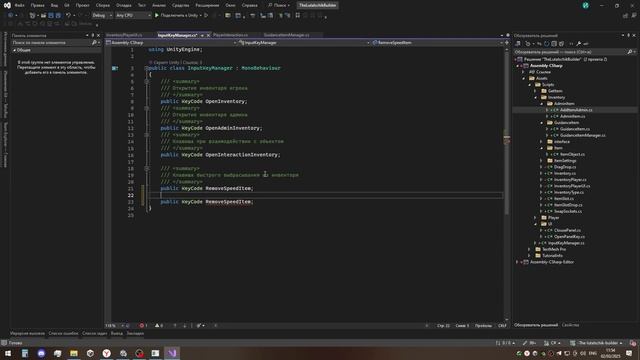640x360 pixels.
Task: Select Assembly-CSharp-Editor project node
Action: [x=551, y=262]
